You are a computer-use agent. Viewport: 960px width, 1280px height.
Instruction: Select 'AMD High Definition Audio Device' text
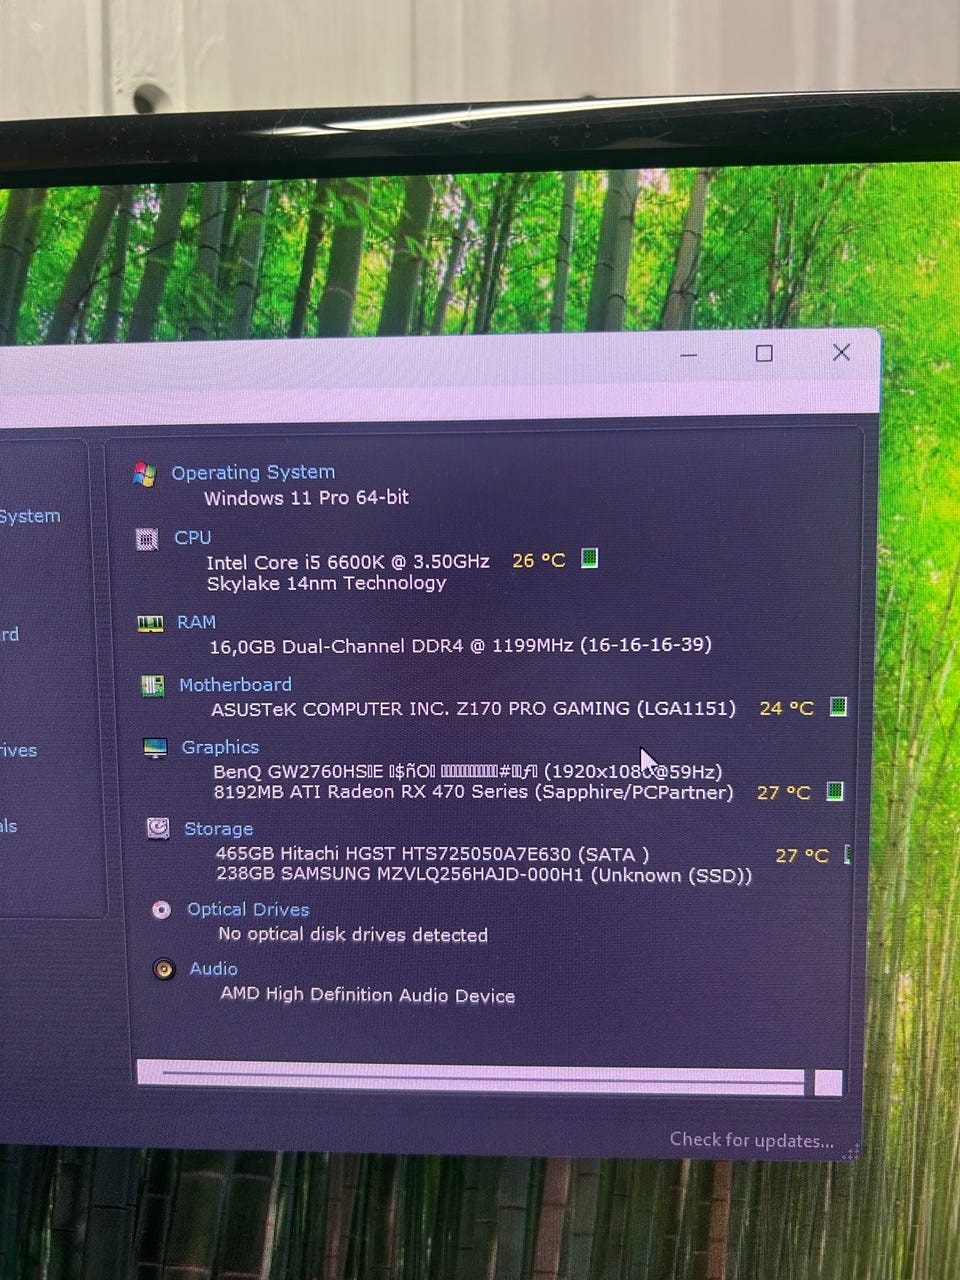tap(368, 995)
